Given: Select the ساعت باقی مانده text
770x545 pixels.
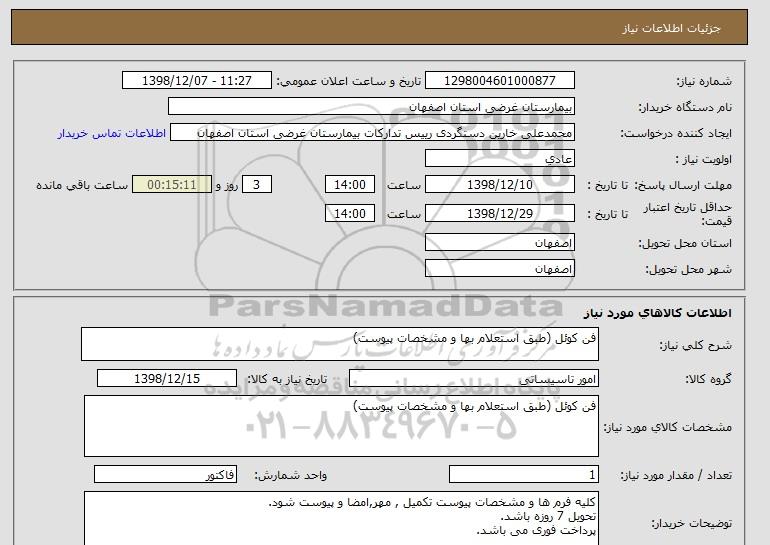Looking at the screenshot, I should pyautogui.click(x=82, y=185).
